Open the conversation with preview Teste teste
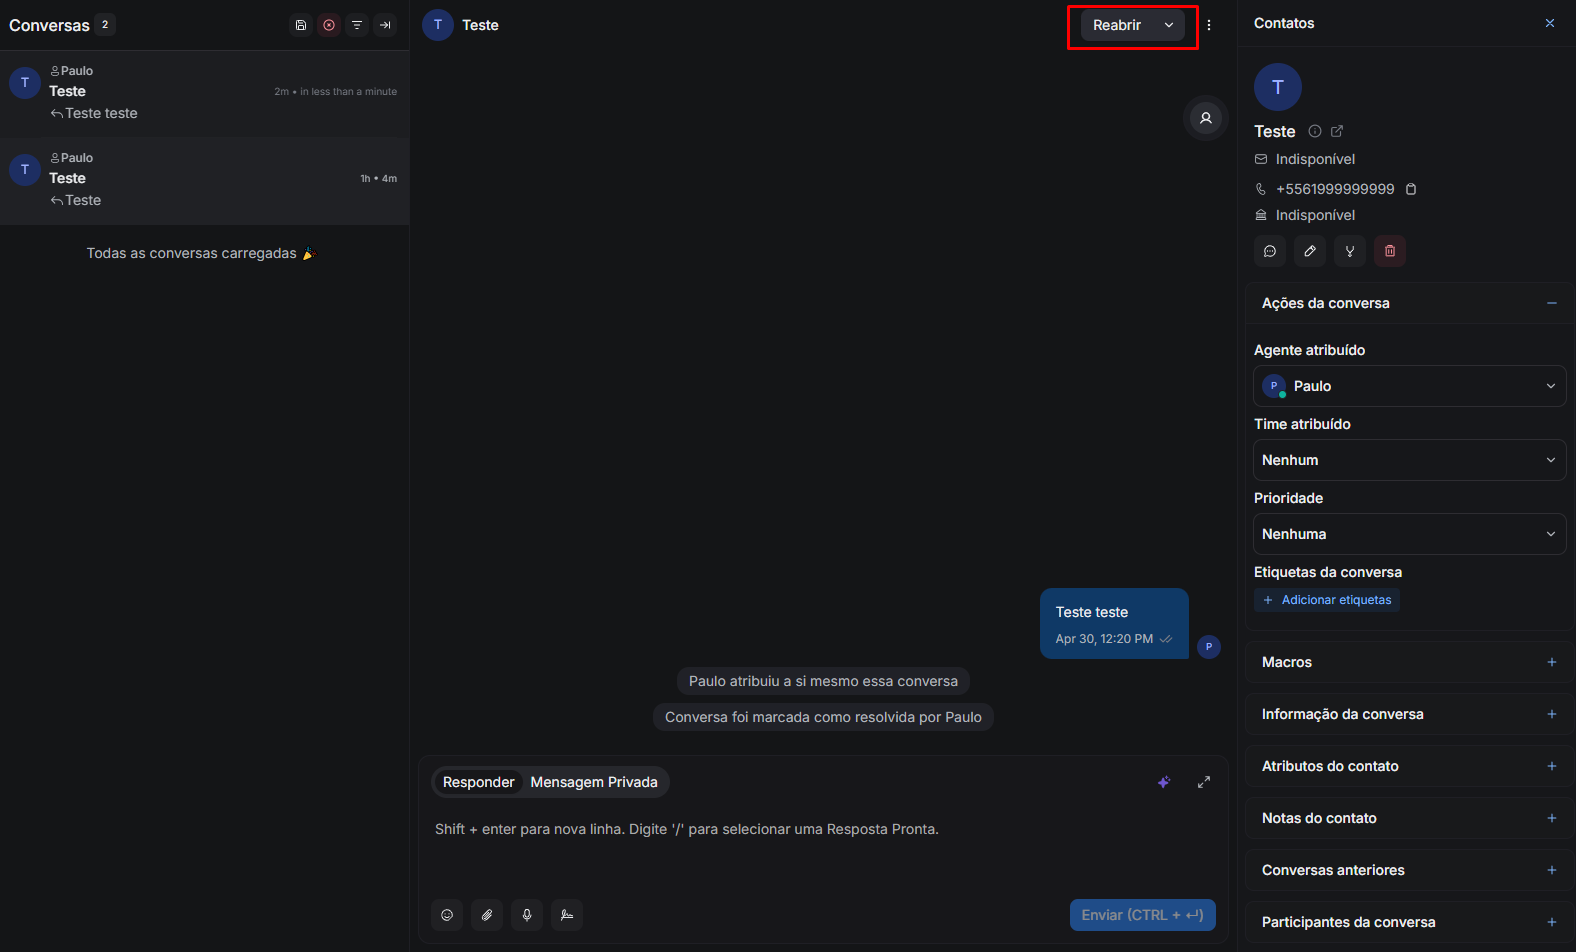This screenshot has width=1576, height=952. (x=204, y=93)
